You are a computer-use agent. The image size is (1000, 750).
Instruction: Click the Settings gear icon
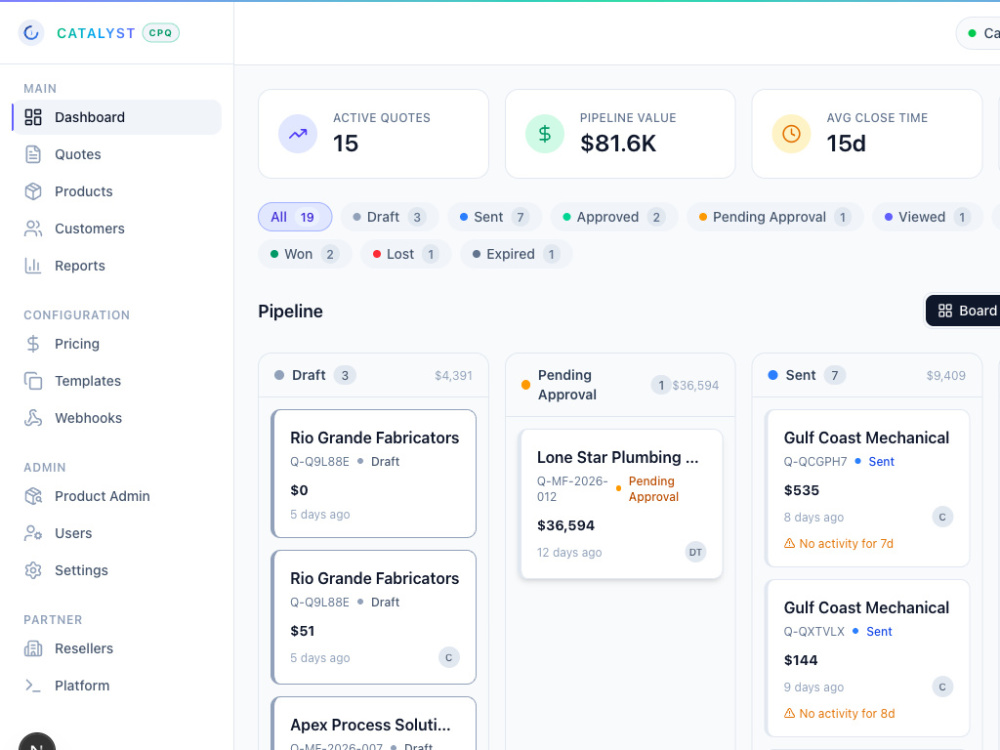[x=33, y=570]
